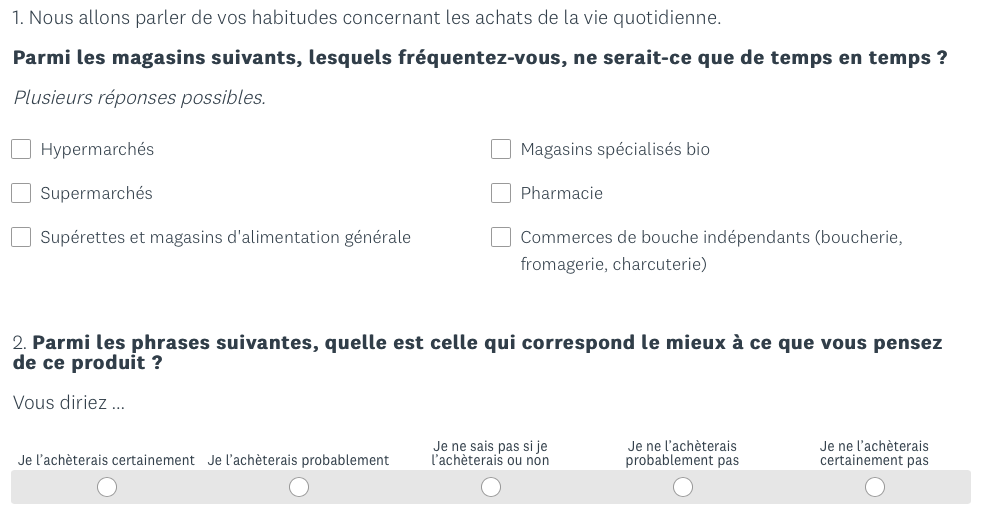
Task: Choose the radio button under "Je l'achèterais certainement"
Action: point(107,487)
